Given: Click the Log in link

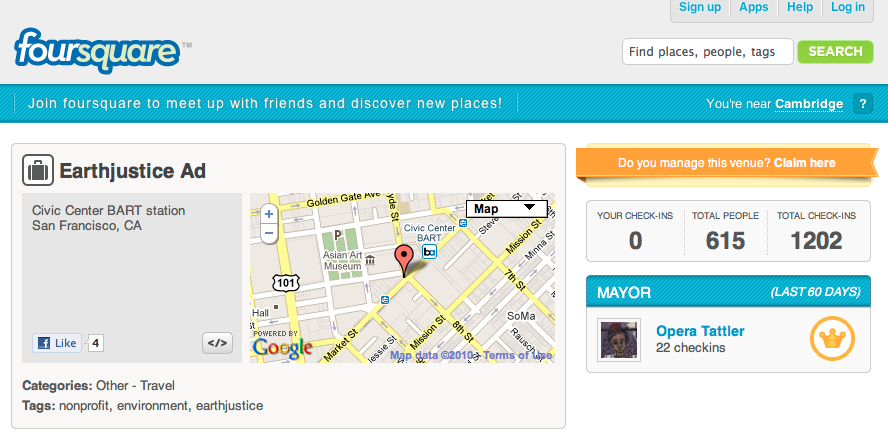Looking at the screenshot, I should pyautogui.click(x=848, y=7).
